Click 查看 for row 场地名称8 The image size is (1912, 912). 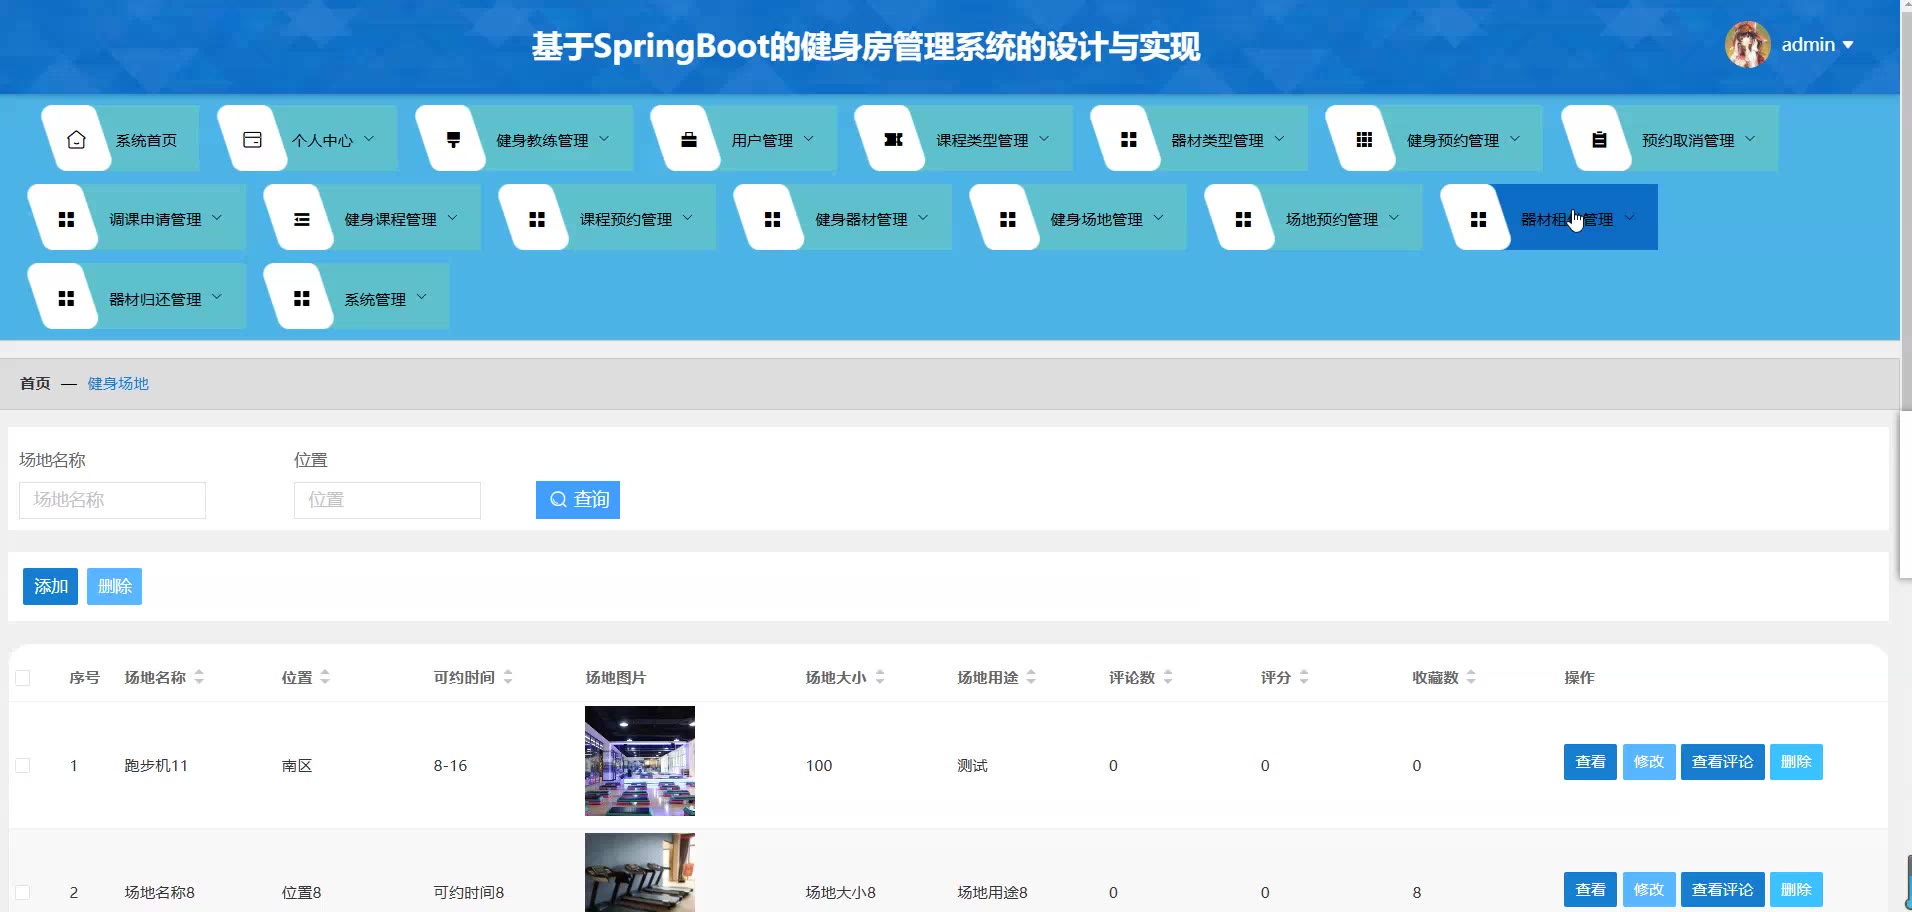pos(1590,889)
